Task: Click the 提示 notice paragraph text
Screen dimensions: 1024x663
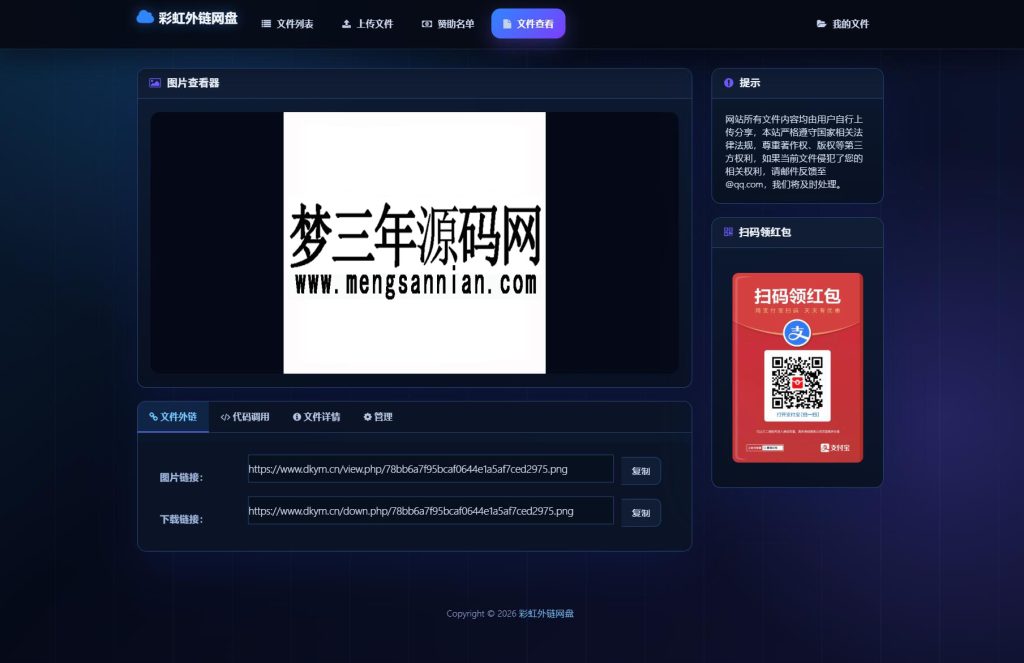Action: point(794,152)
